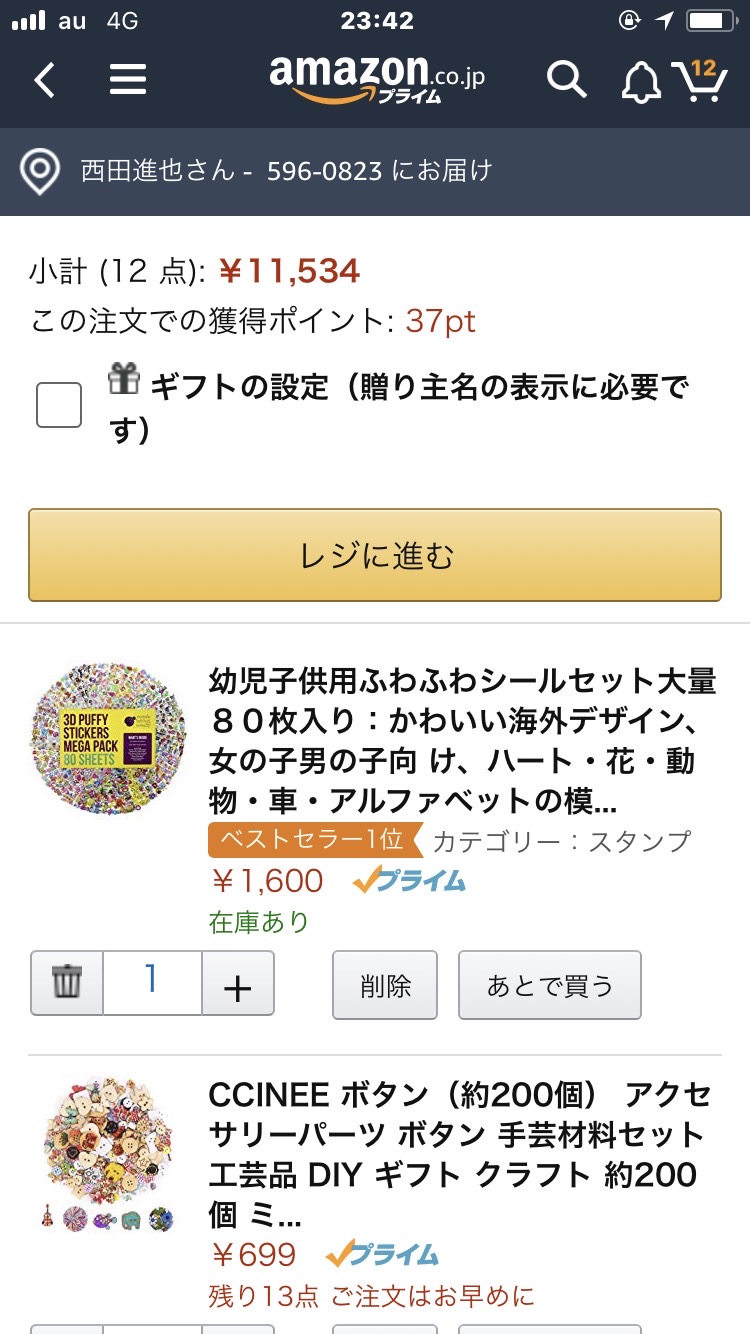Image resolution: width=750 pixels, height=1334 pixels.
Task: Tap the Amazon.co.jp logo
Action: 376,79
